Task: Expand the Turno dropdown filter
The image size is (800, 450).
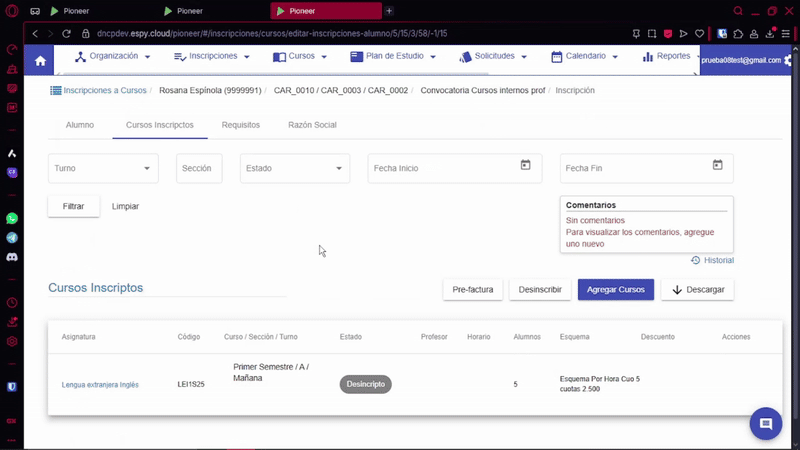Action: [103, 168]
